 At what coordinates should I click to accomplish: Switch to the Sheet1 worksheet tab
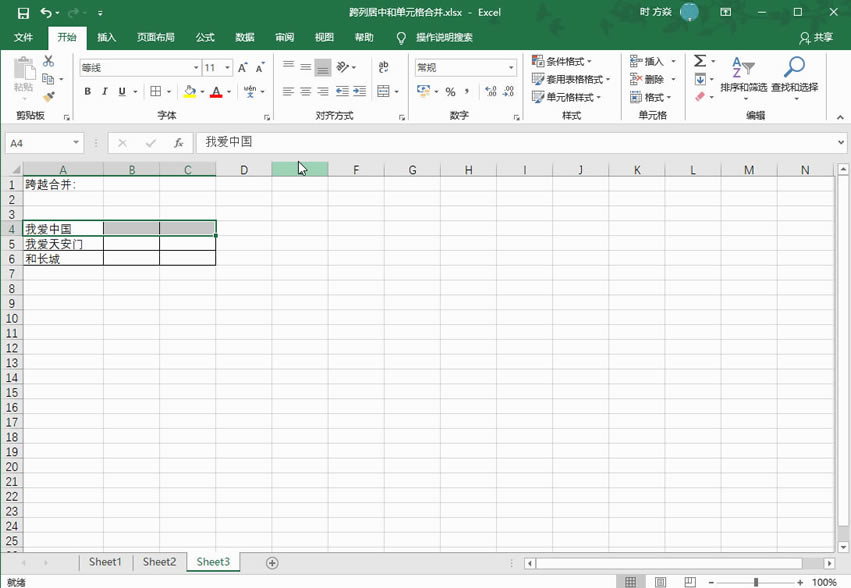point(105,562)
